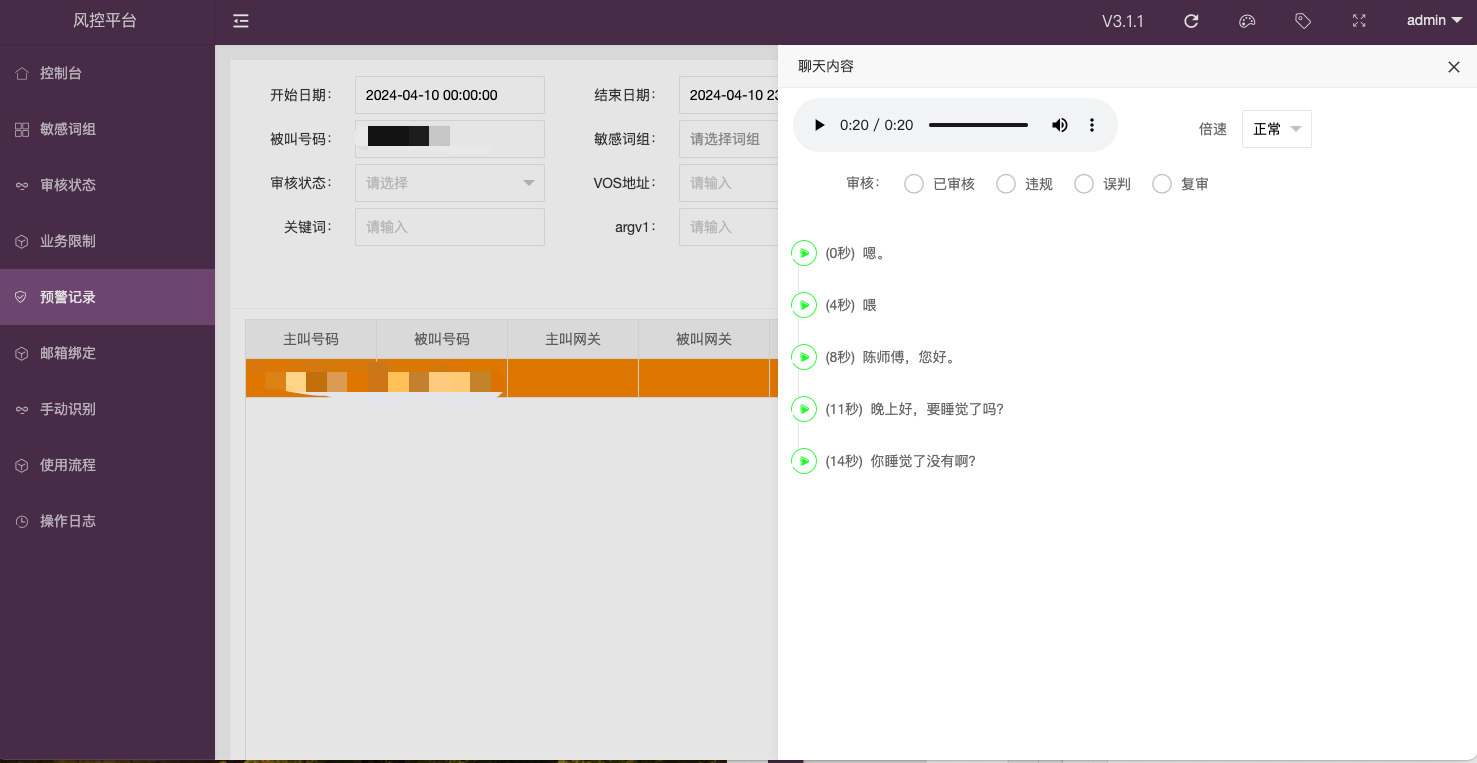
Task: Click the 结束日期 date field
Action: click(x=729, y=95)
